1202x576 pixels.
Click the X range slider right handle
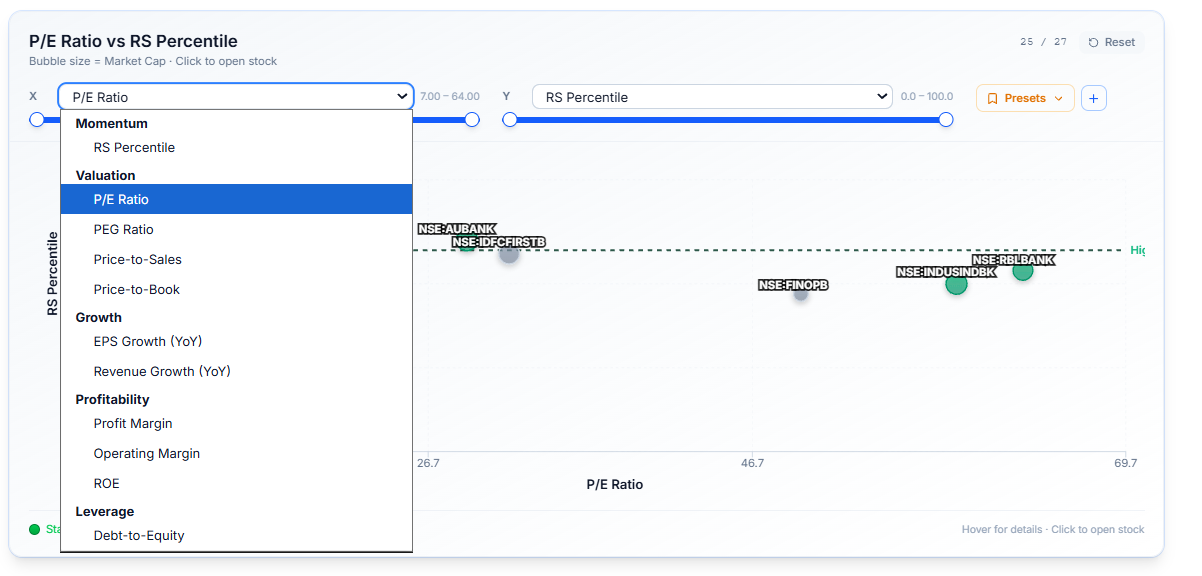pyautogui.click(x=472, y=119)
